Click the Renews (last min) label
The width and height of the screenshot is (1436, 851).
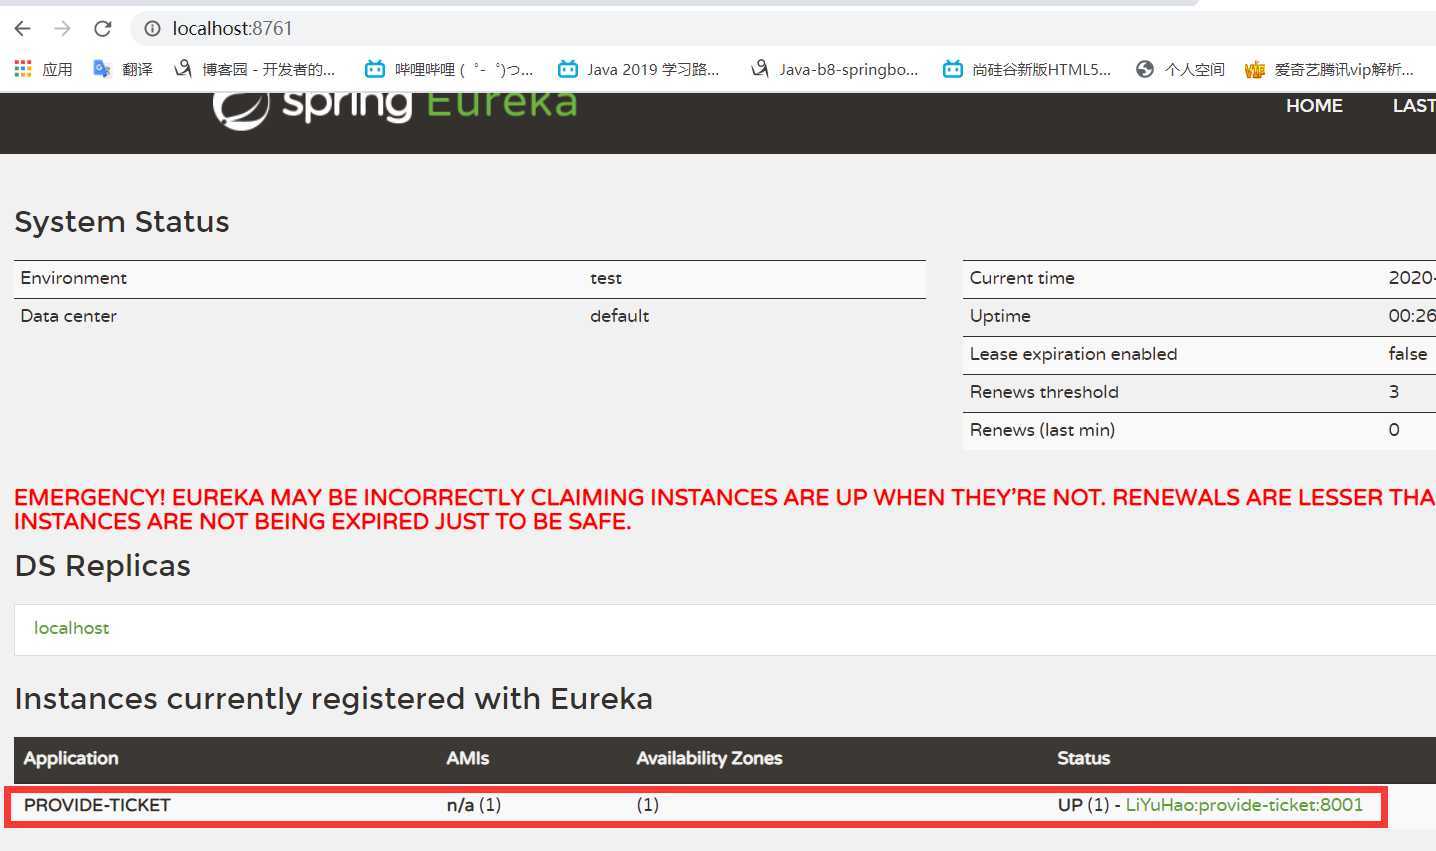point(1042,430)
